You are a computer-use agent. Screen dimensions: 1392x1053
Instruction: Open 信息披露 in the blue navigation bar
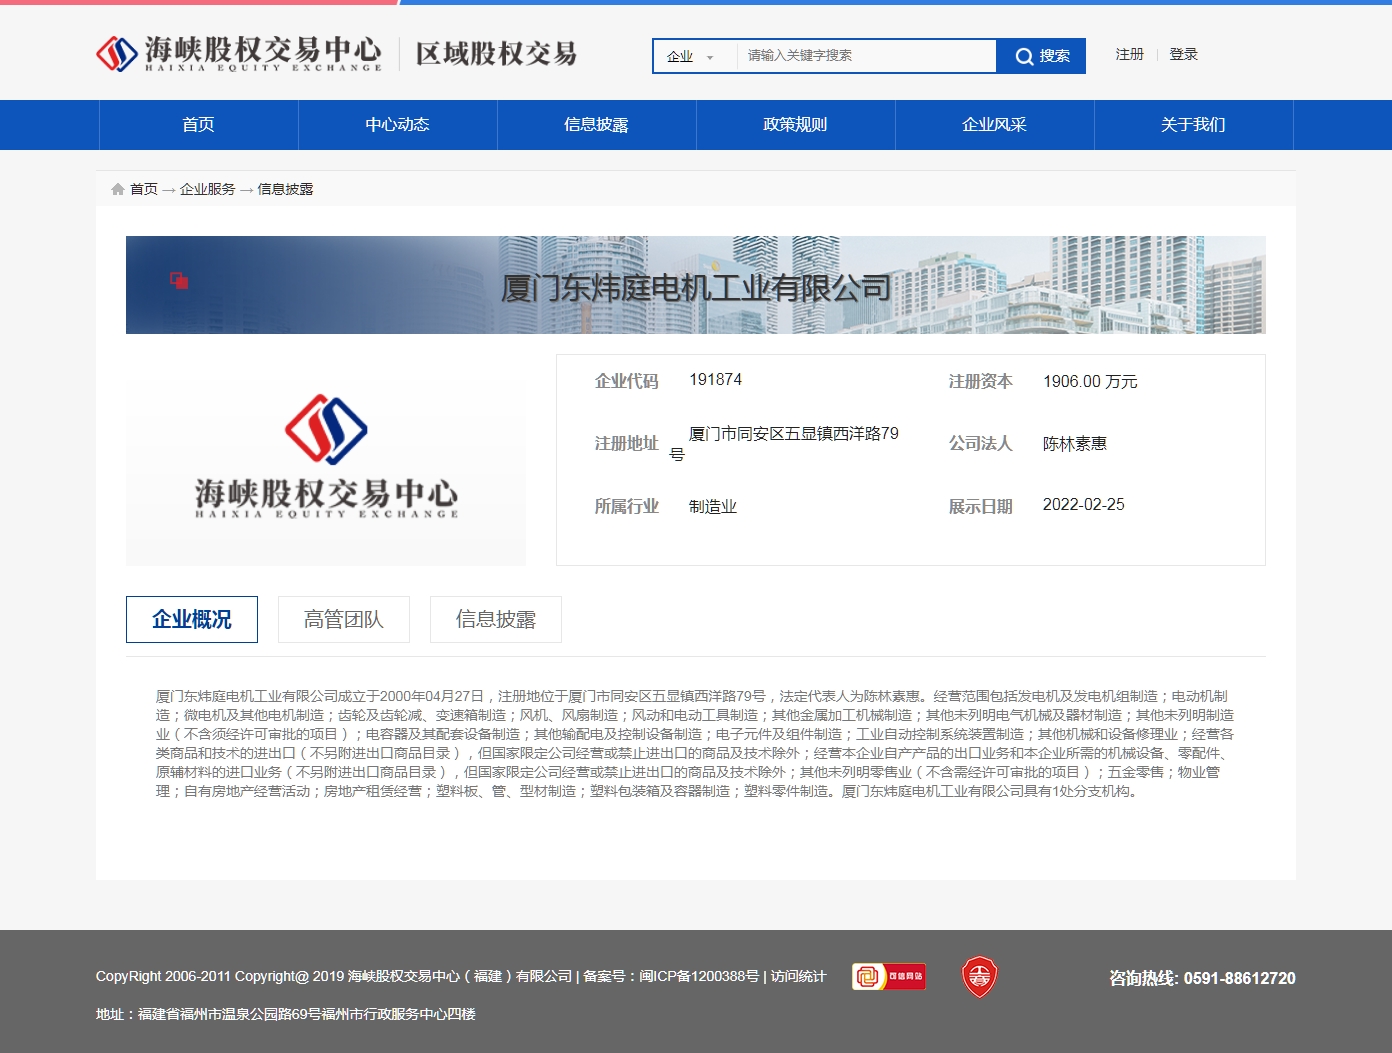pos(596,125)
